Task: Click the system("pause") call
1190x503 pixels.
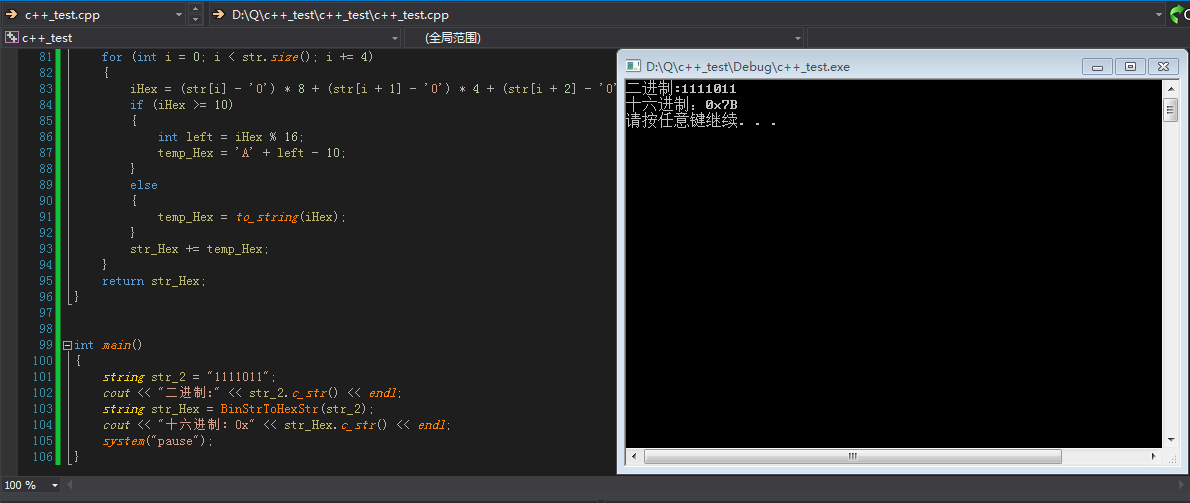Action: (155, 441)
